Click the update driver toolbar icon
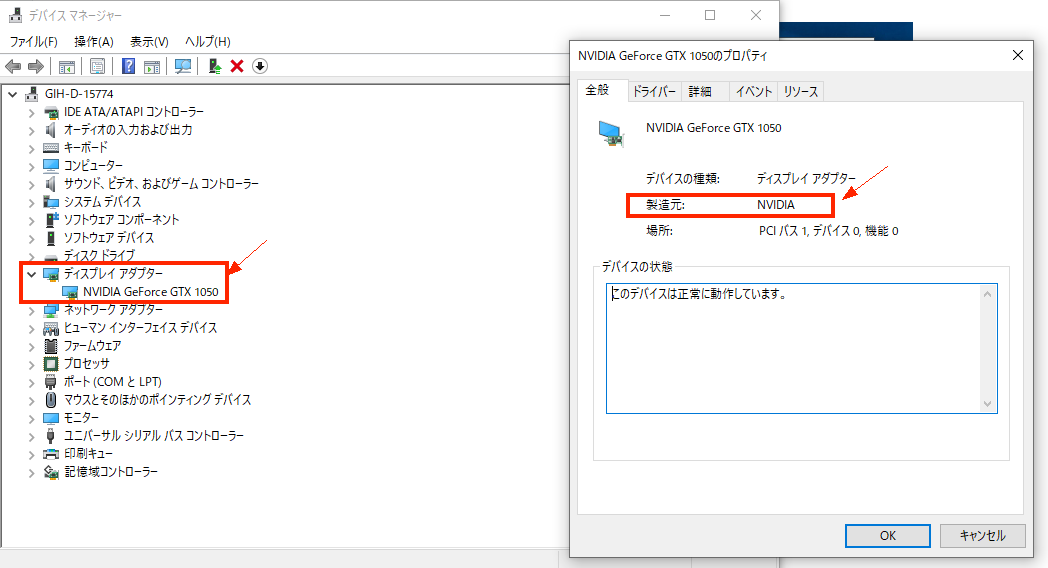1048x568 pixels. pyautogui.click(x=215, y=66)
